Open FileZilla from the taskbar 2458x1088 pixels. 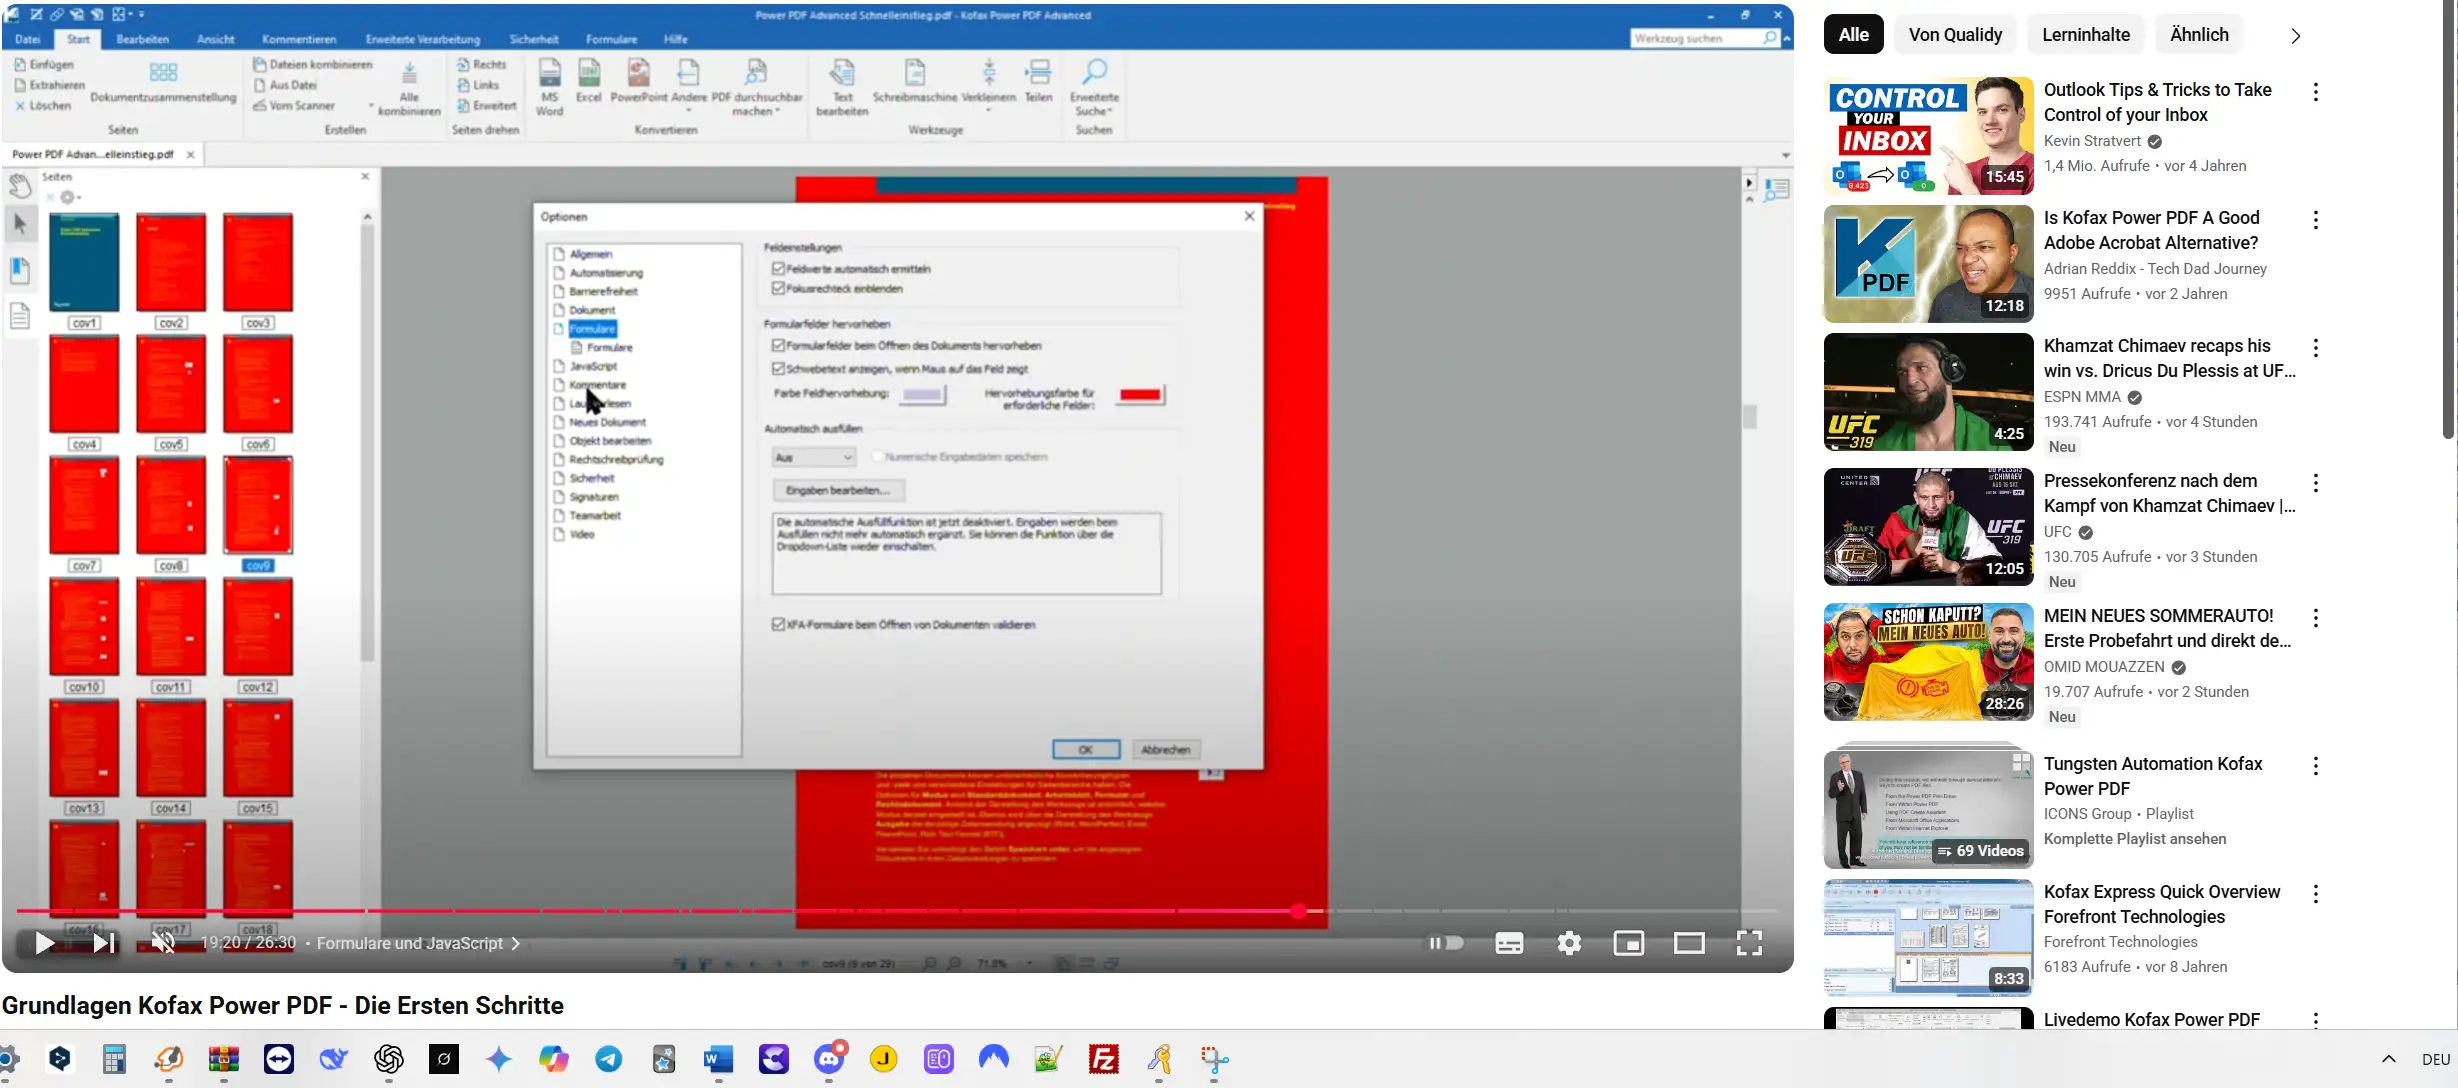[x=1104, y=1059]
